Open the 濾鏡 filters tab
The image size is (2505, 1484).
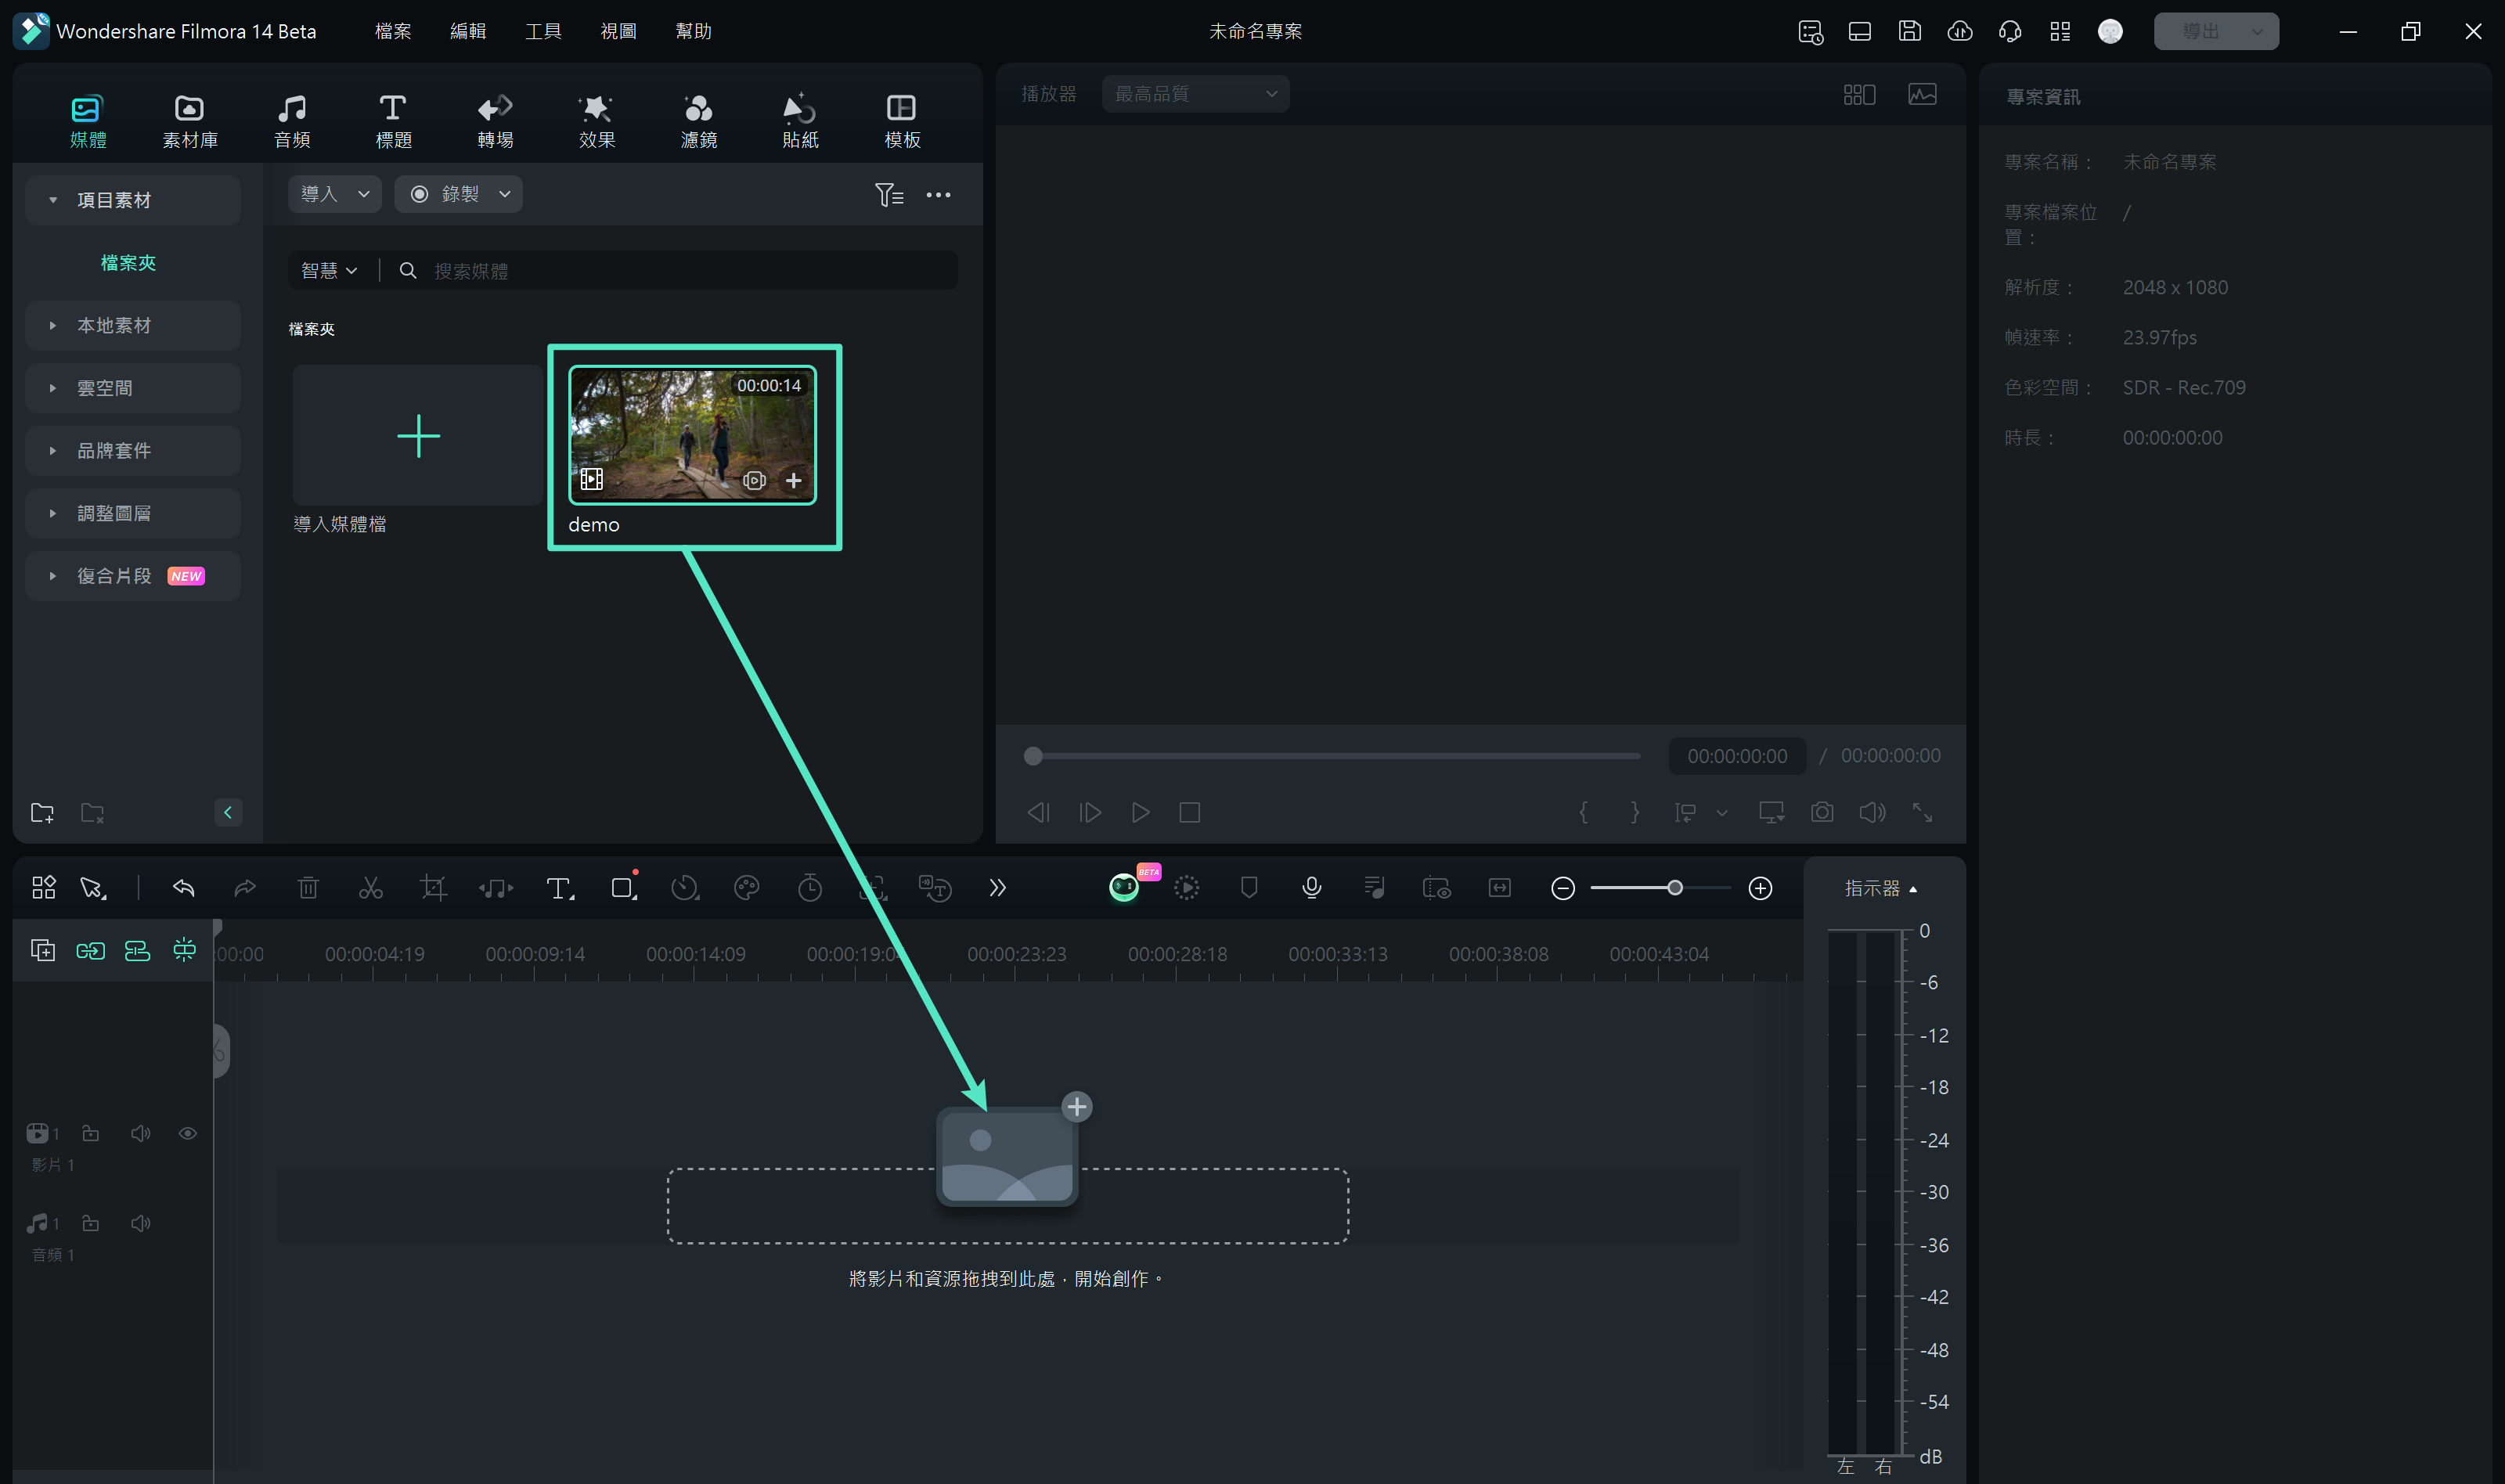tap(698, 121)
